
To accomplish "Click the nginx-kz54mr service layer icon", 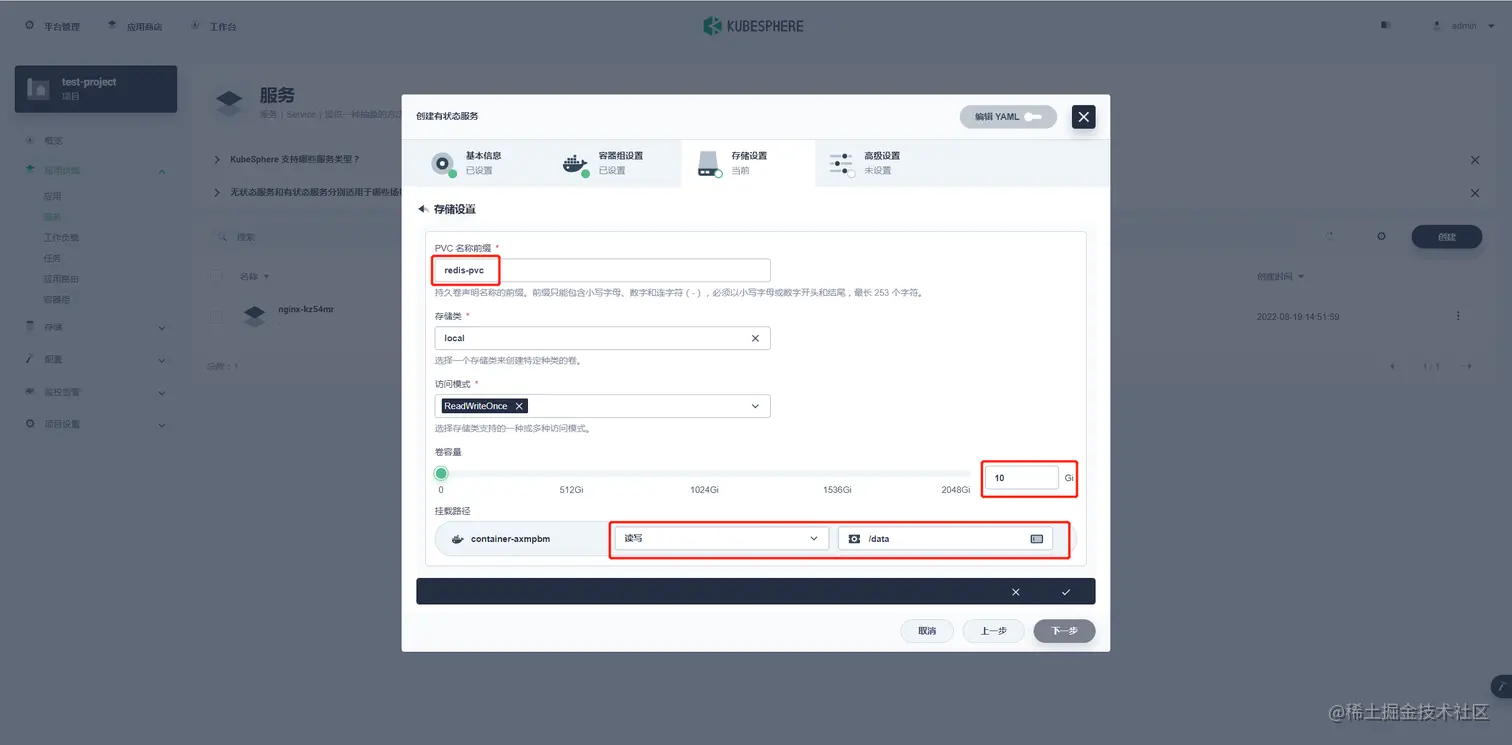I will click(x=254, y=316).
